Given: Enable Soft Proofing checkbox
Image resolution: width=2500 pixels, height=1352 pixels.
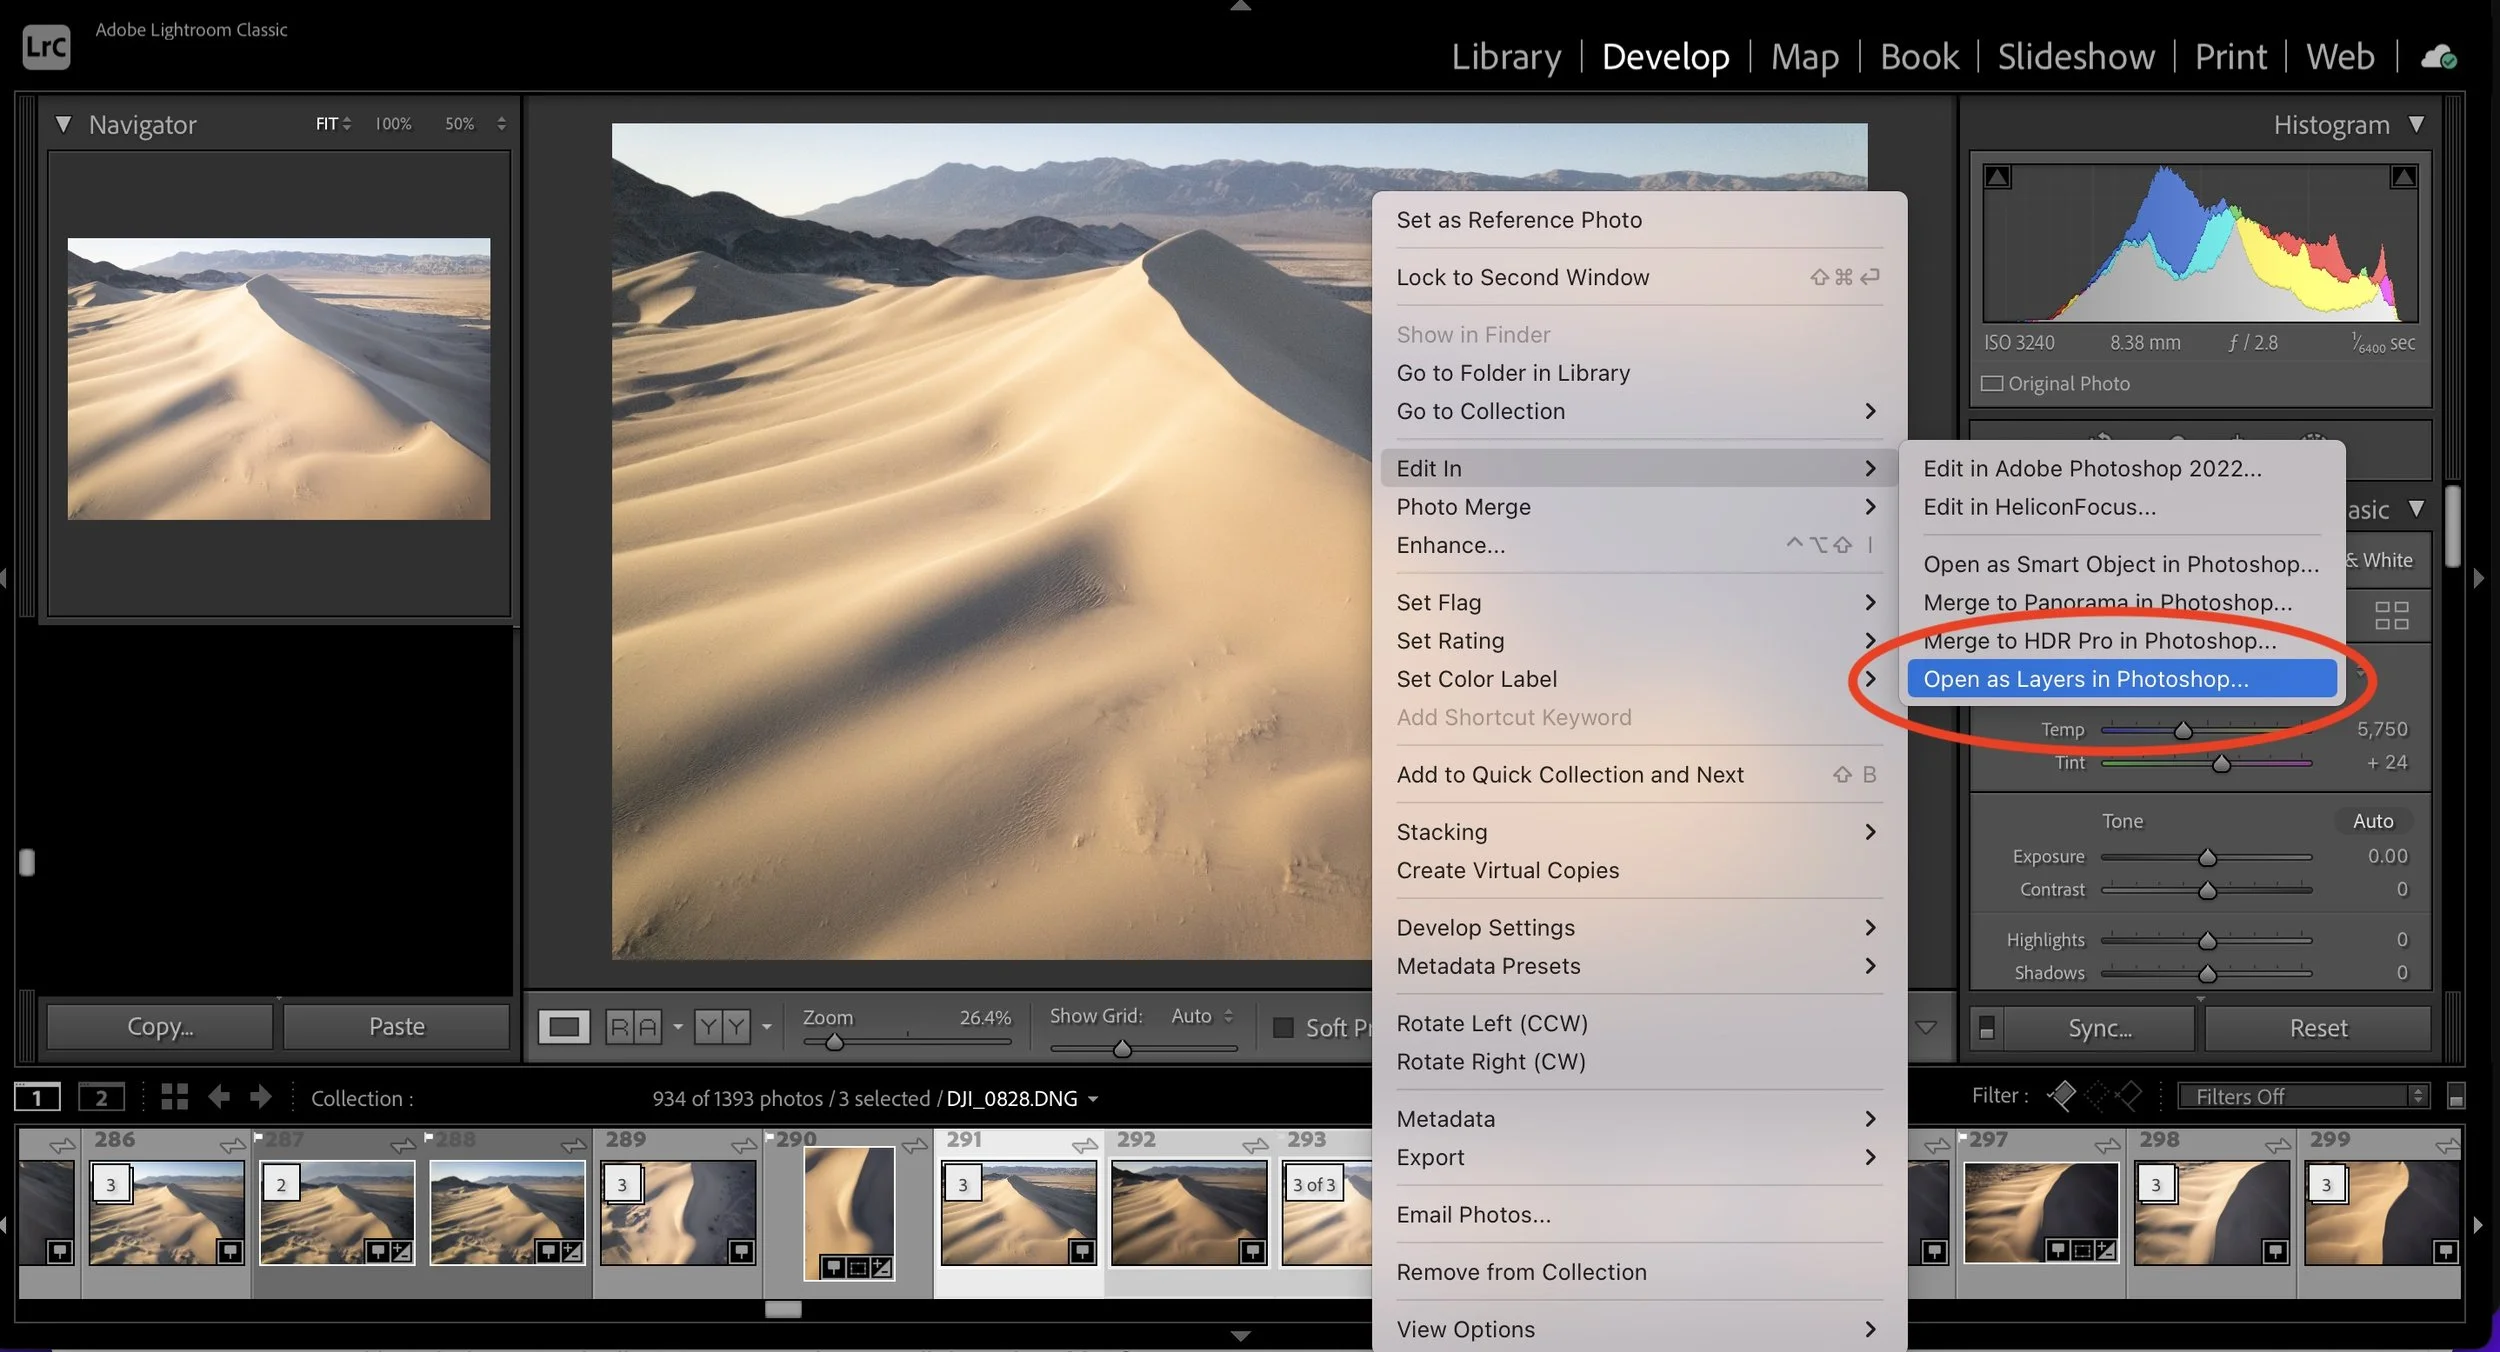Looking at the screenshot, I should 1283,1027.
